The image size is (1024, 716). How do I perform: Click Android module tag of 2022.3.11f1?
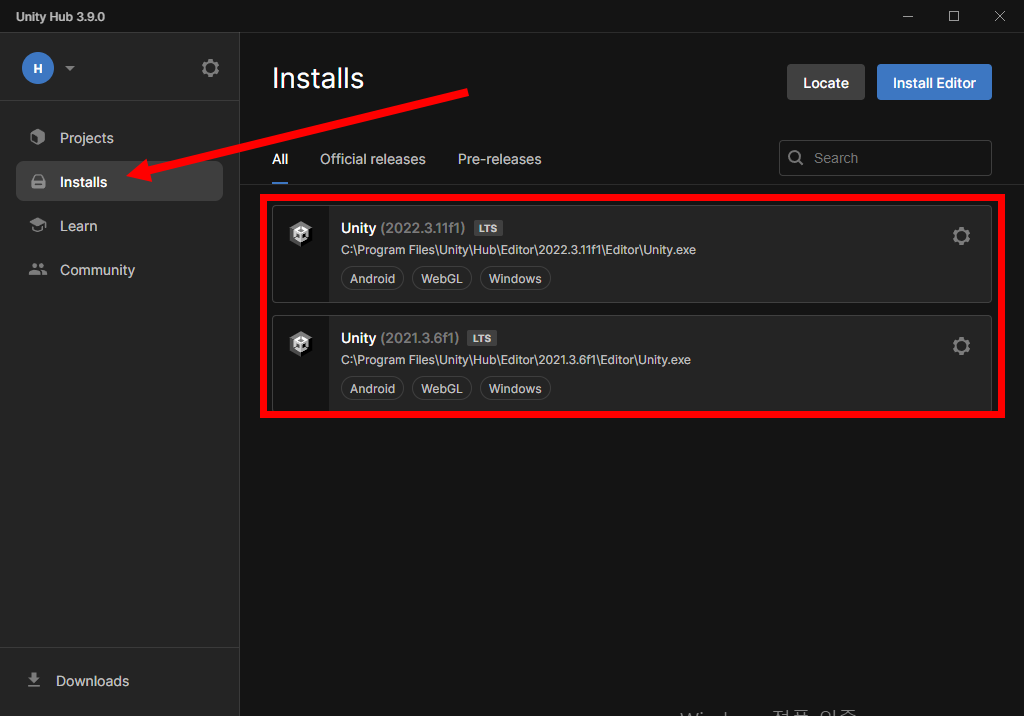tap(372, 278)
